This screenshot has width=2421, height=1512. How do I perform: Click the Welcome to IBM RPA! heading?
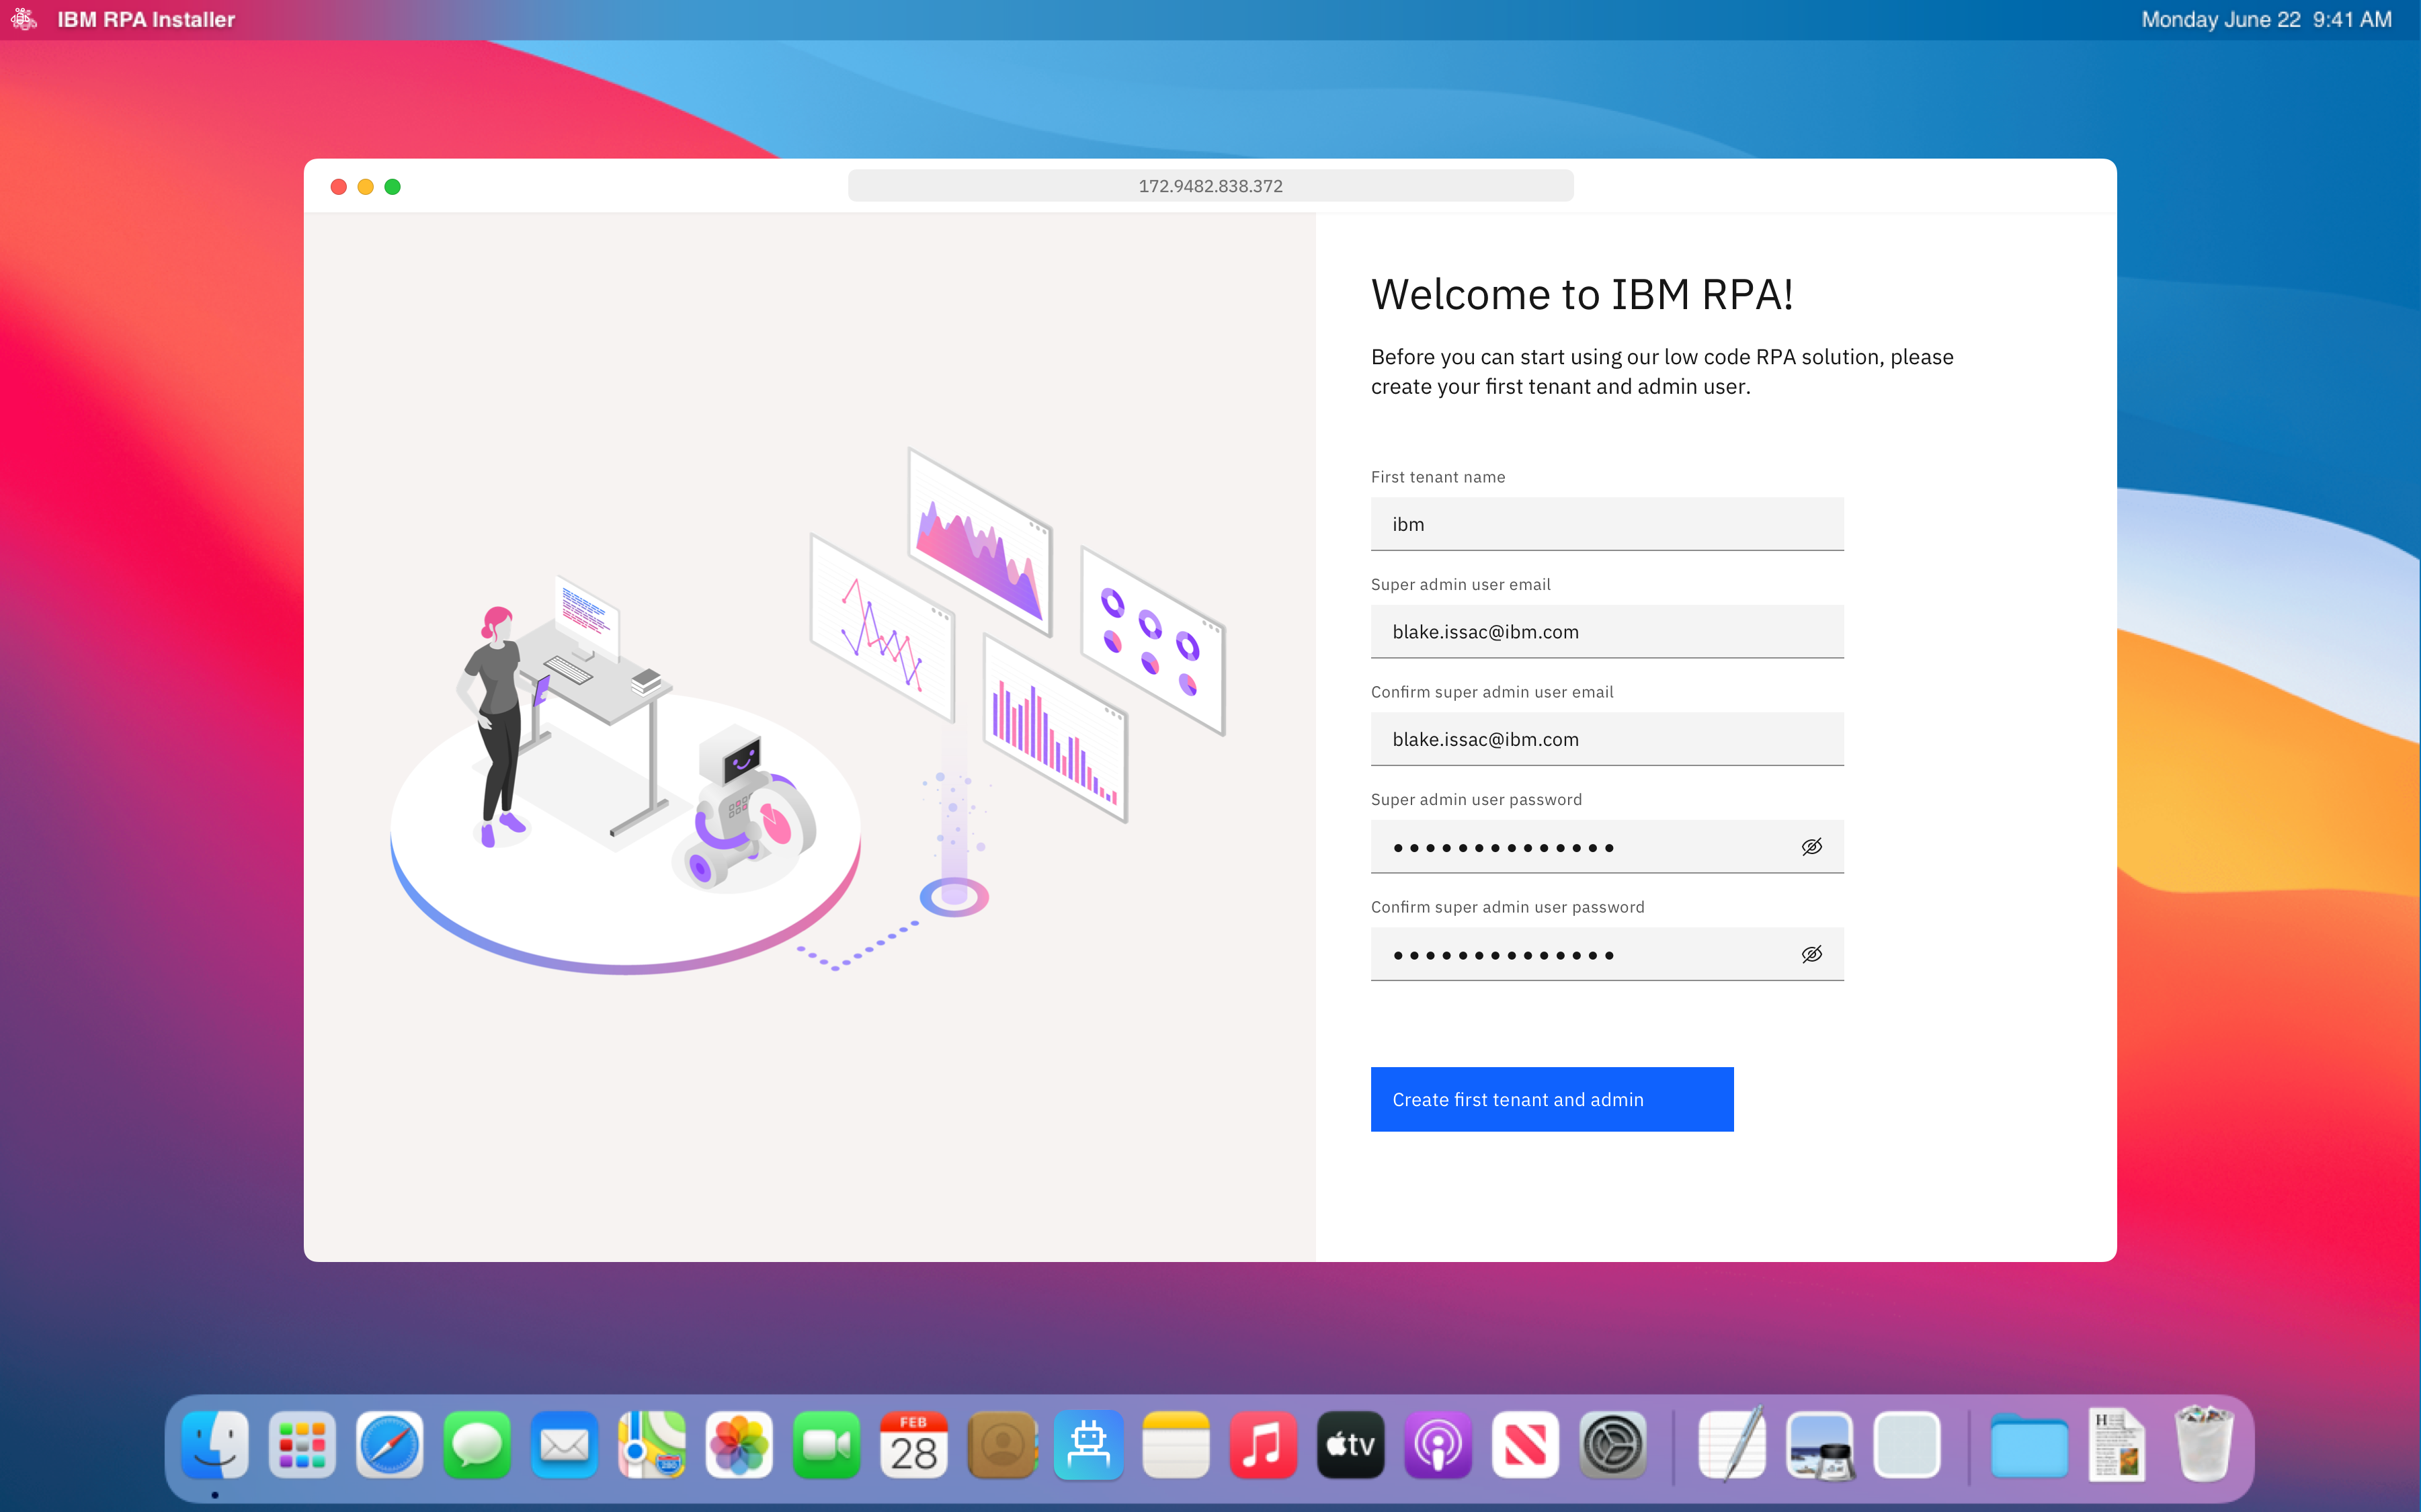(x=1582, y=294)
